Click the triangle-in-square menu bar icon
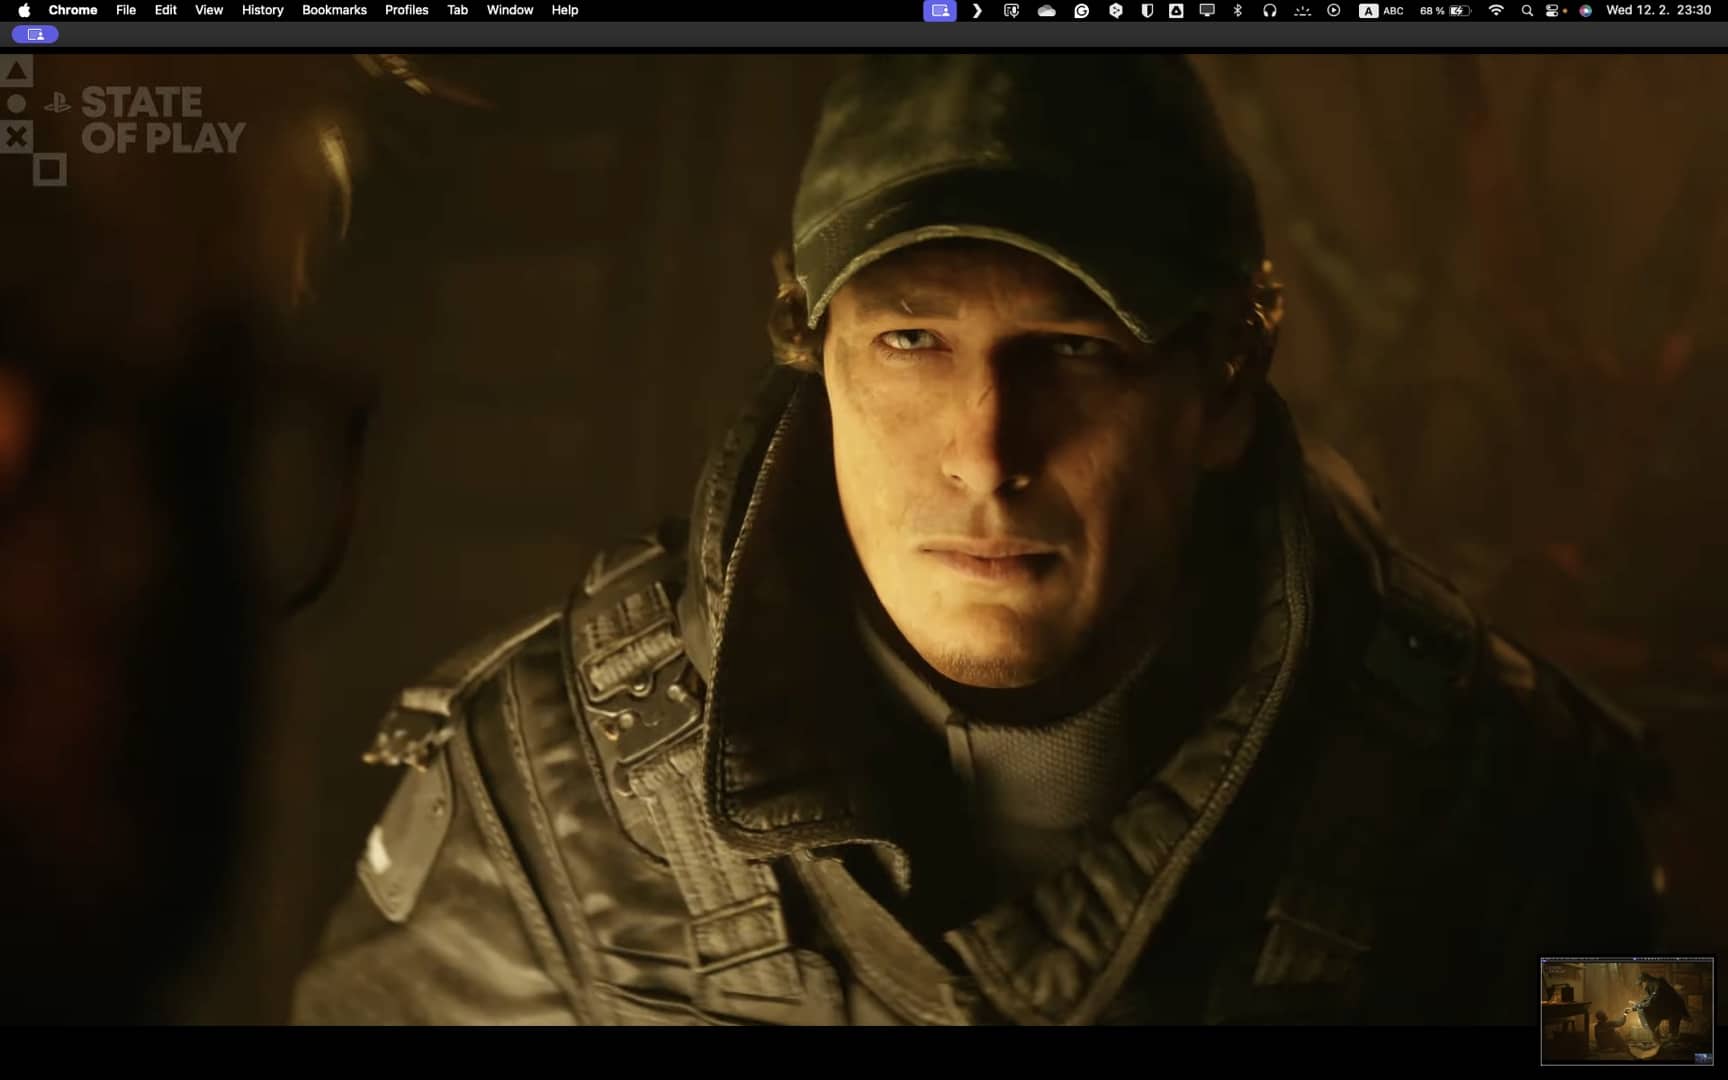Screen dimensions: 1728x1080 tap(1176, 10)
